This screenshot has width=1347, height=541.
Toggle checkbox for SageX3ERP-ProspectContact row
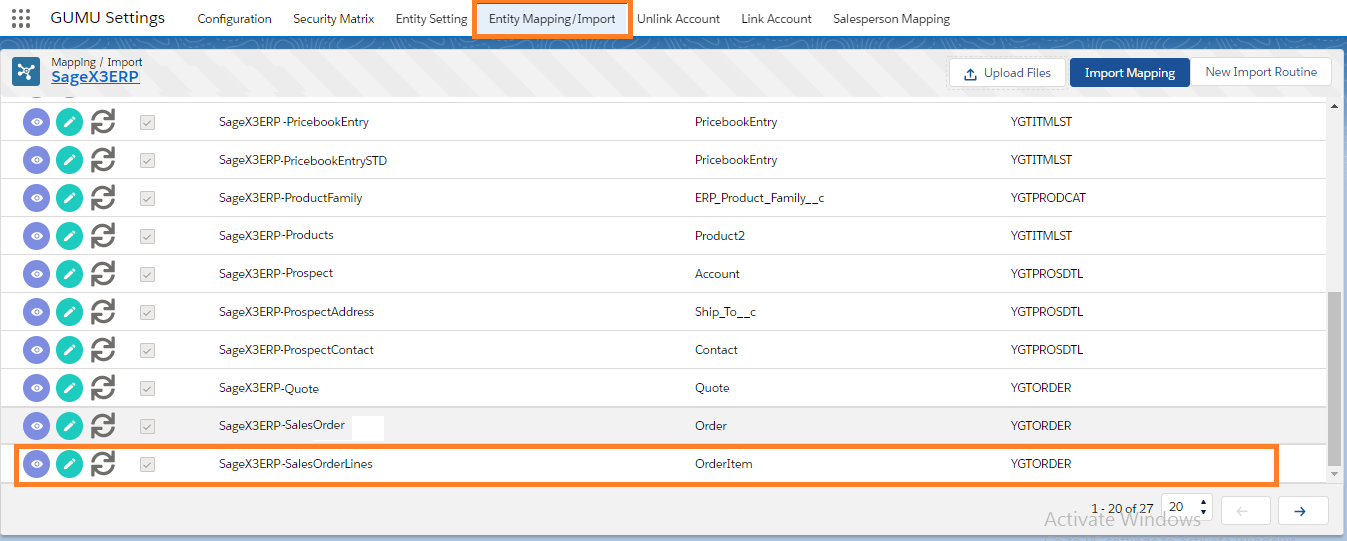(x=147, y=350)
